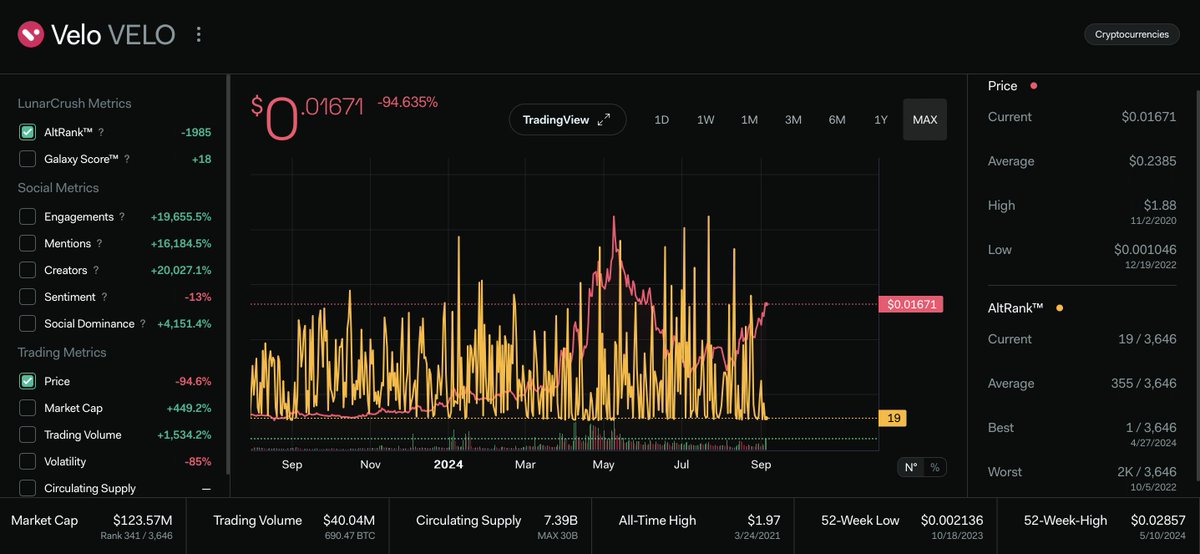Select the 1M time range

pyautogui.click(x=749, y=120)
